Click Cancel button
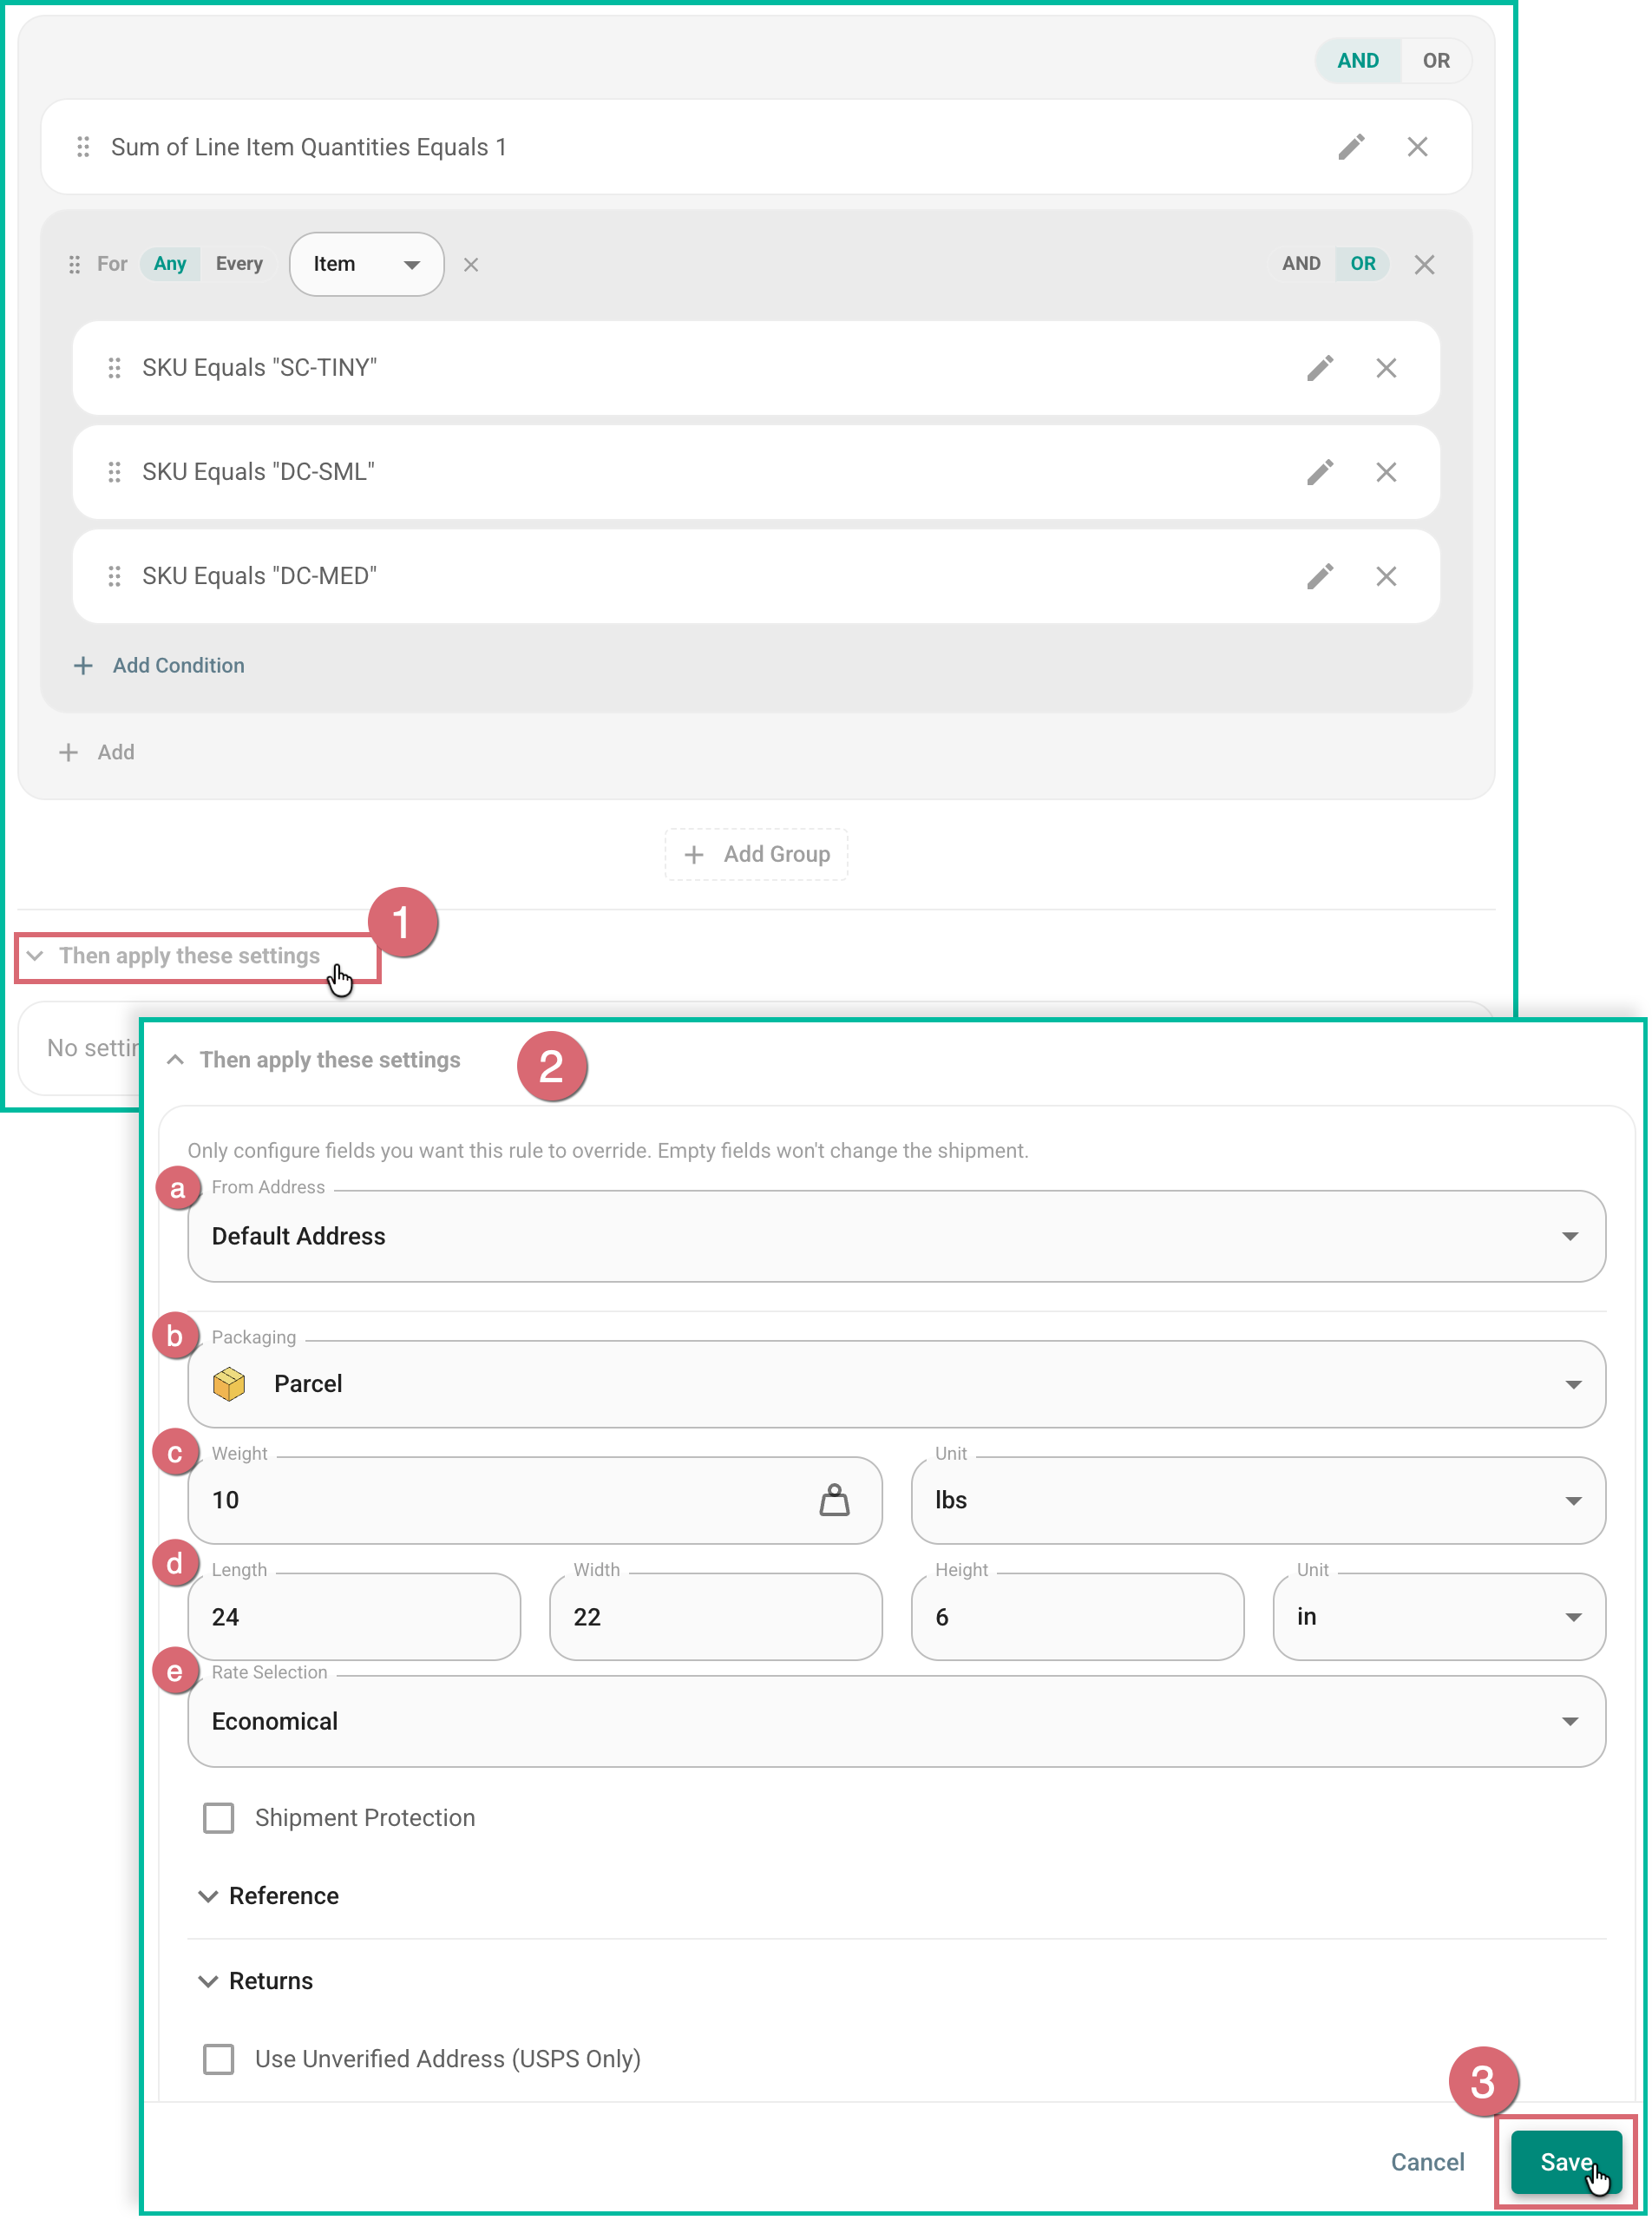This screenshot has height=2220, width=1652. (1427, 2162)
